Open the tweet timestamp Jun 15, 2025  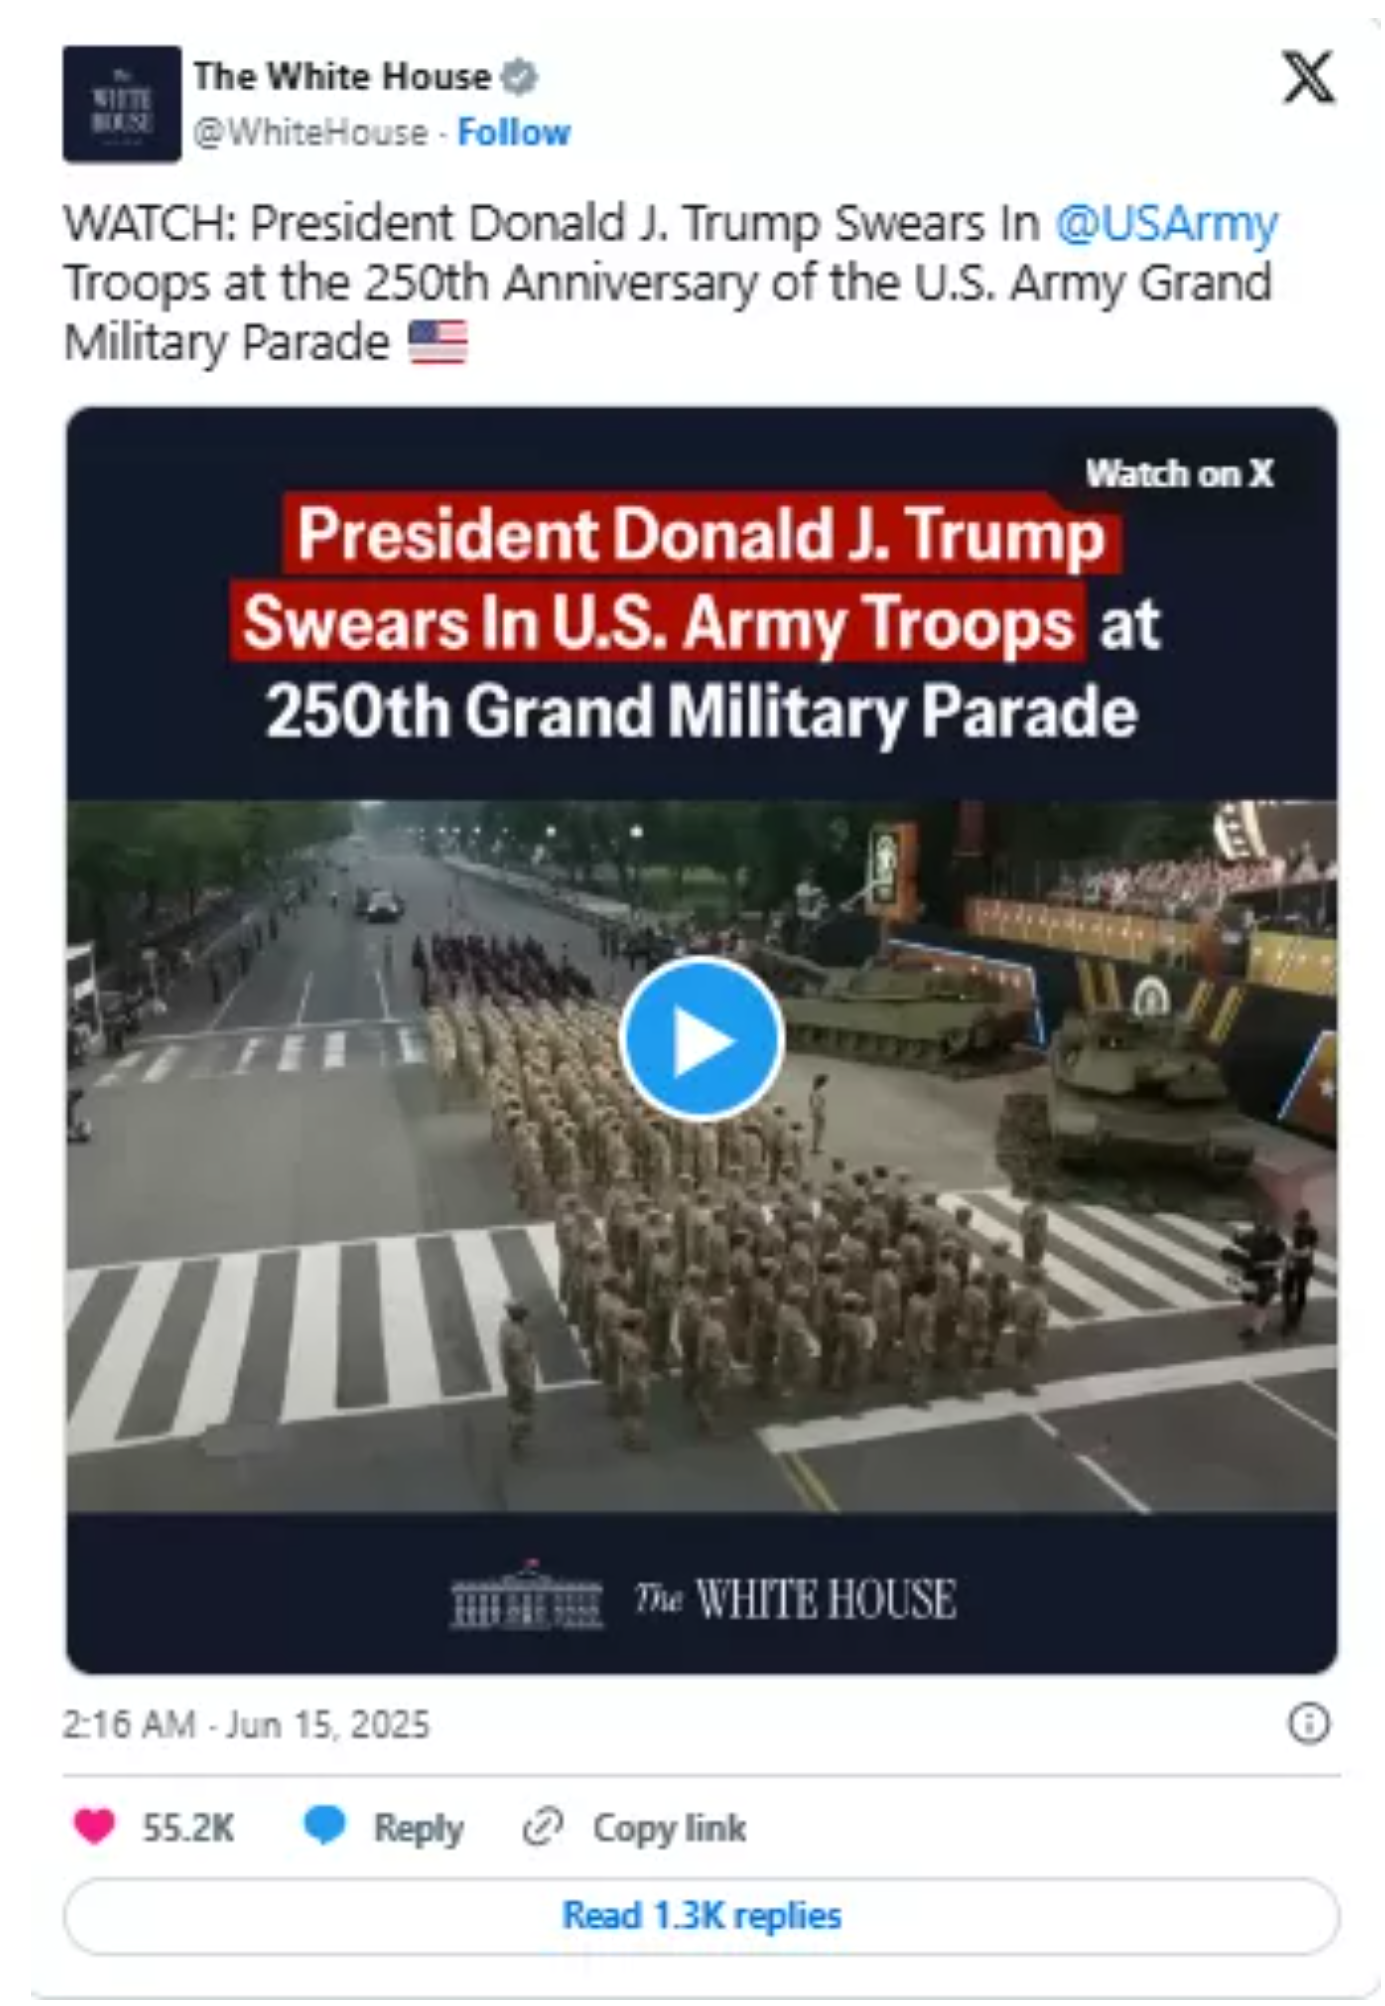246,1725
